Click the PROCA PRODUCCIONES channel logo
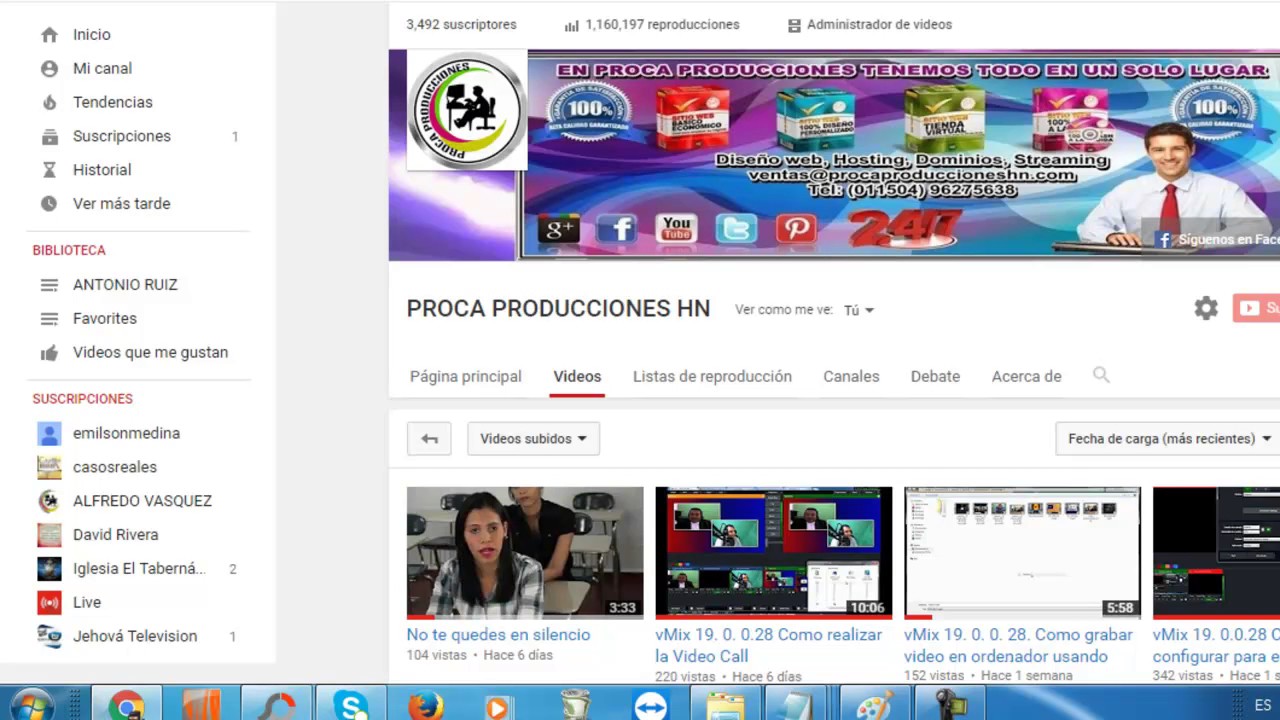 (x=467, y=110)
